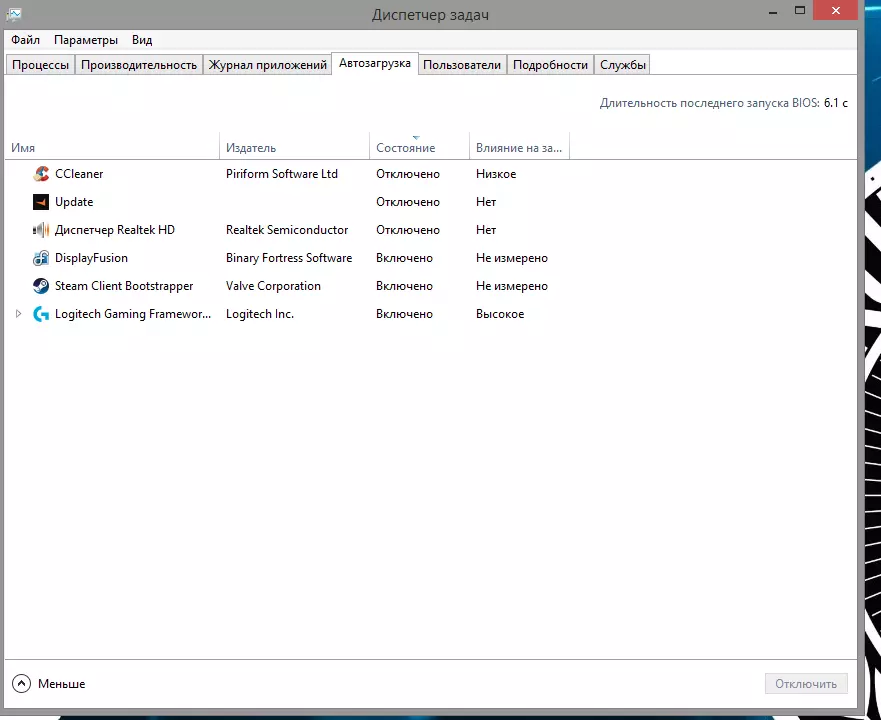The image size is (881, 720).
Task: Click the circled arrow next to Меньше
Action: [x=21, y=683]
